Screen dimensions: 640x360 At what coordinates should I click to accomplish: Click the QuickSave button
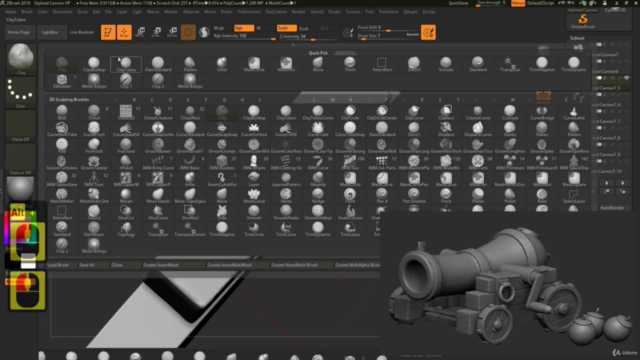point(458,3)
